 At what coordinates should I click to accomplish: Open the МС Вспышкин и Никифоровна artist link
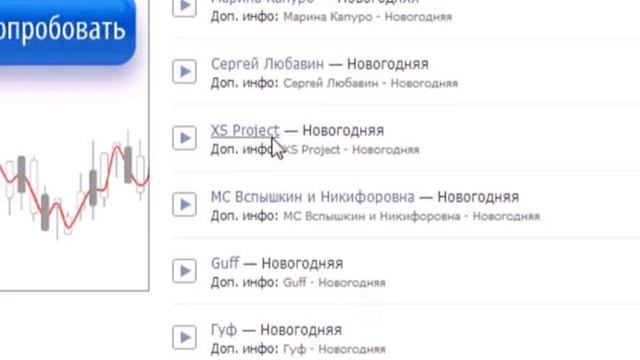(x=313, y=197)
